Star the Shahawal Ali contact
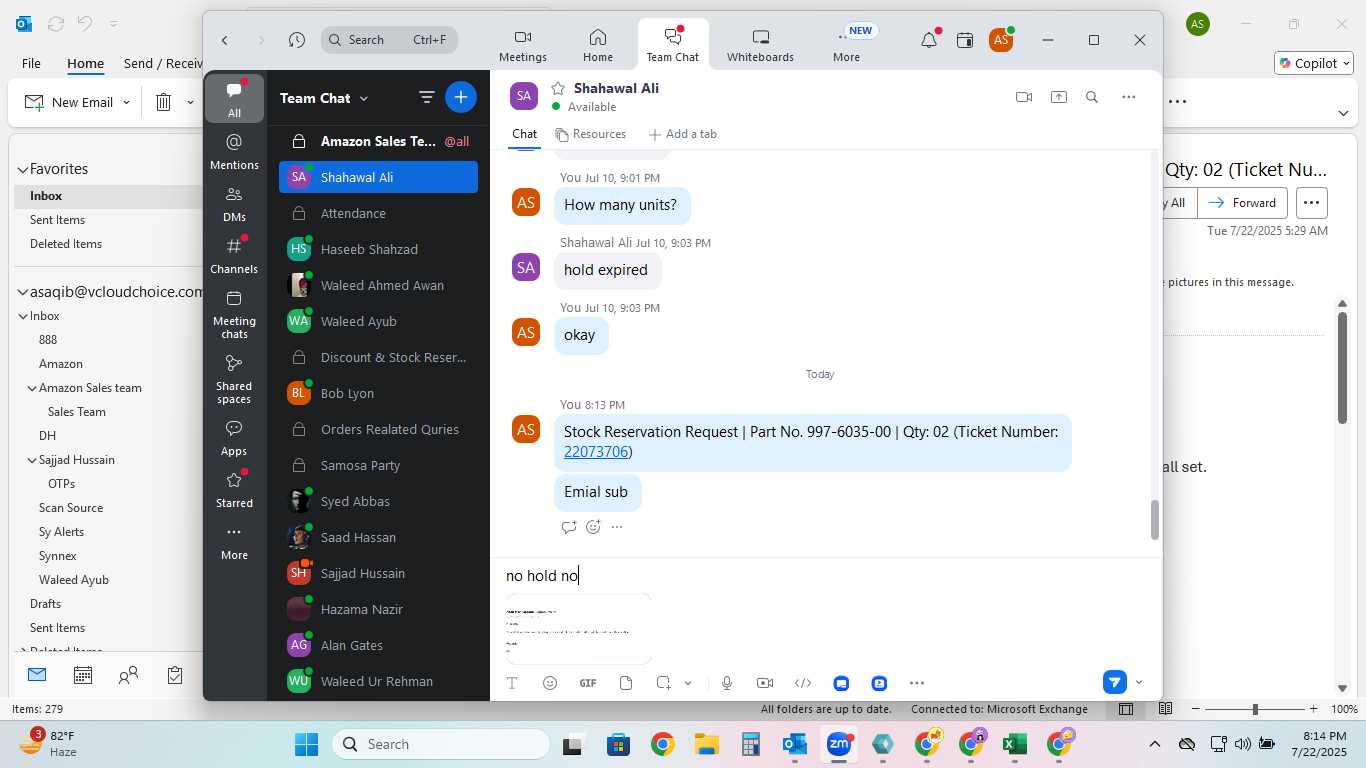Image resolution: width=1366 pixels, height=768 pixels. click(x=558, y=88)
